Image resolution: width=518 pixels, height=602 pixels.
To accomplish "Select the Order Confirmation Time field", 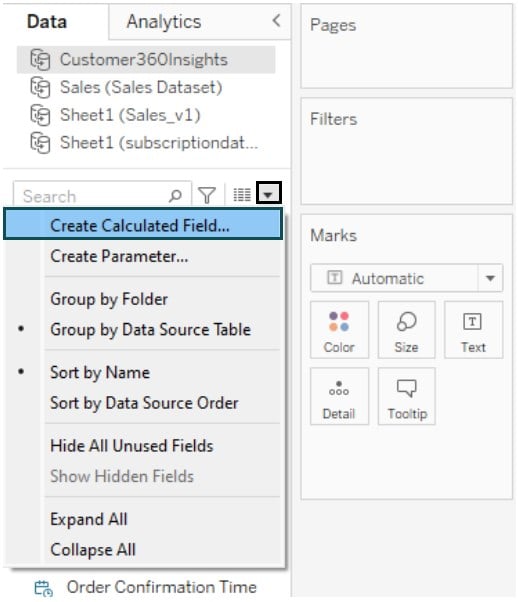I will pos(146,587).
